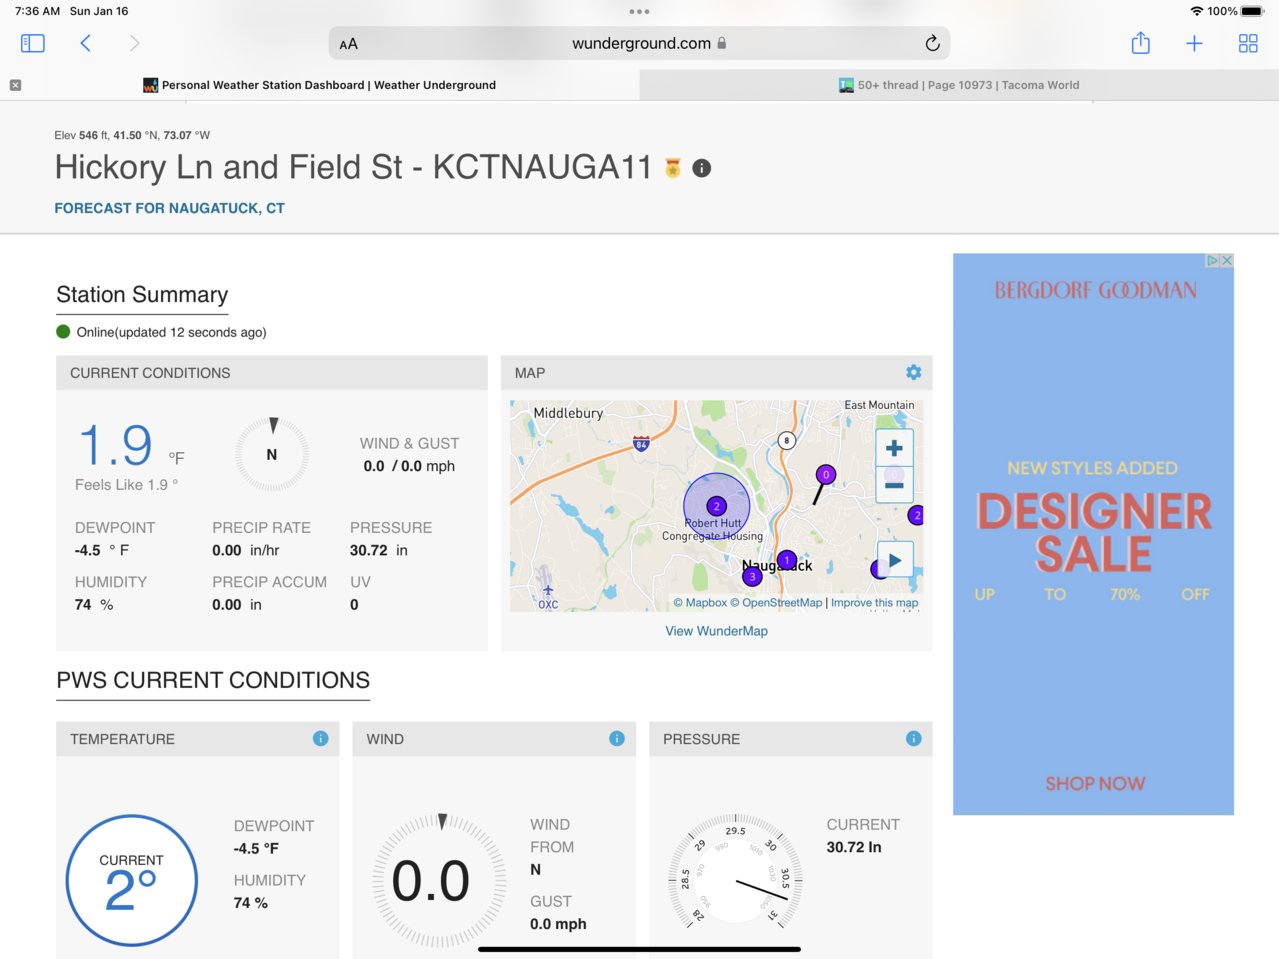Open the Share sheet icon
1279x959 pixels.
[x=1141, y=43]
